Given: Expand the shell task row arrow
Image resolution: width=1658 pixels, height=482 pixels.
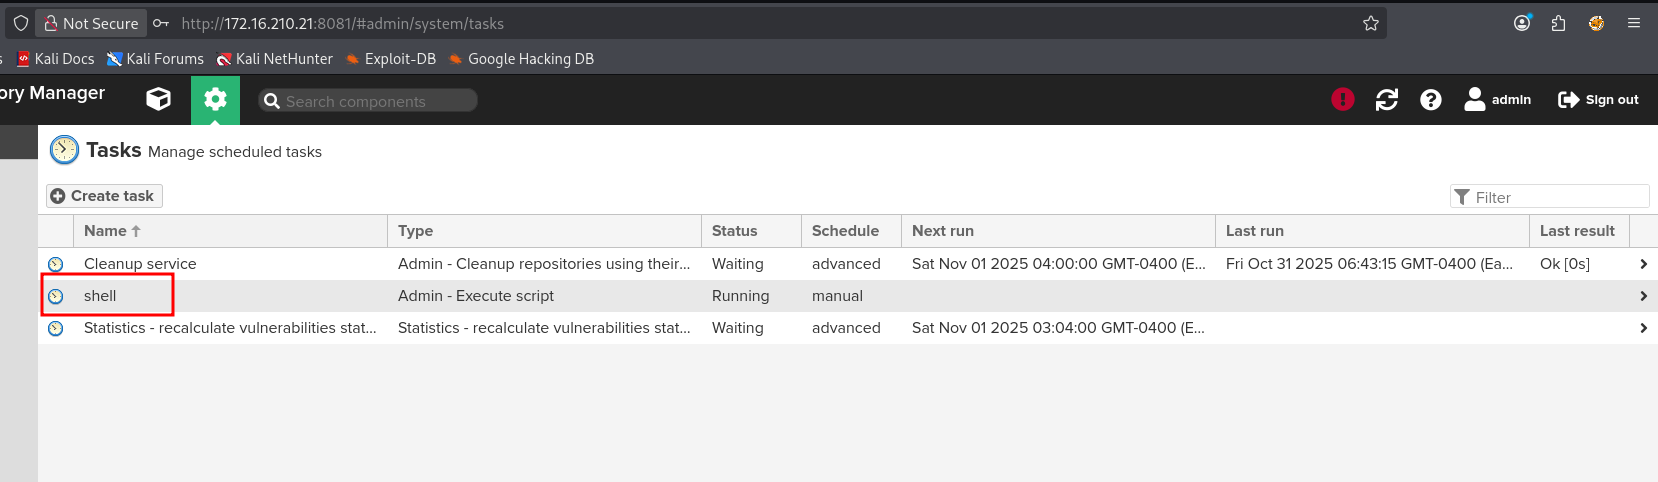Looking at the screenshot, I should point(1643,296).
